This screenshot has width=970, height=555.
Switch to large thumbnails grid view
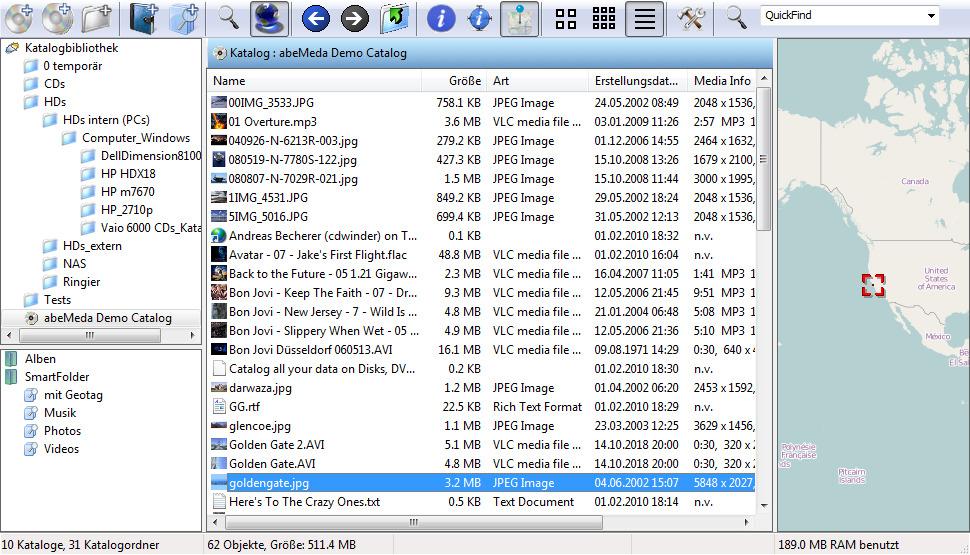click(x=566, y=17)
